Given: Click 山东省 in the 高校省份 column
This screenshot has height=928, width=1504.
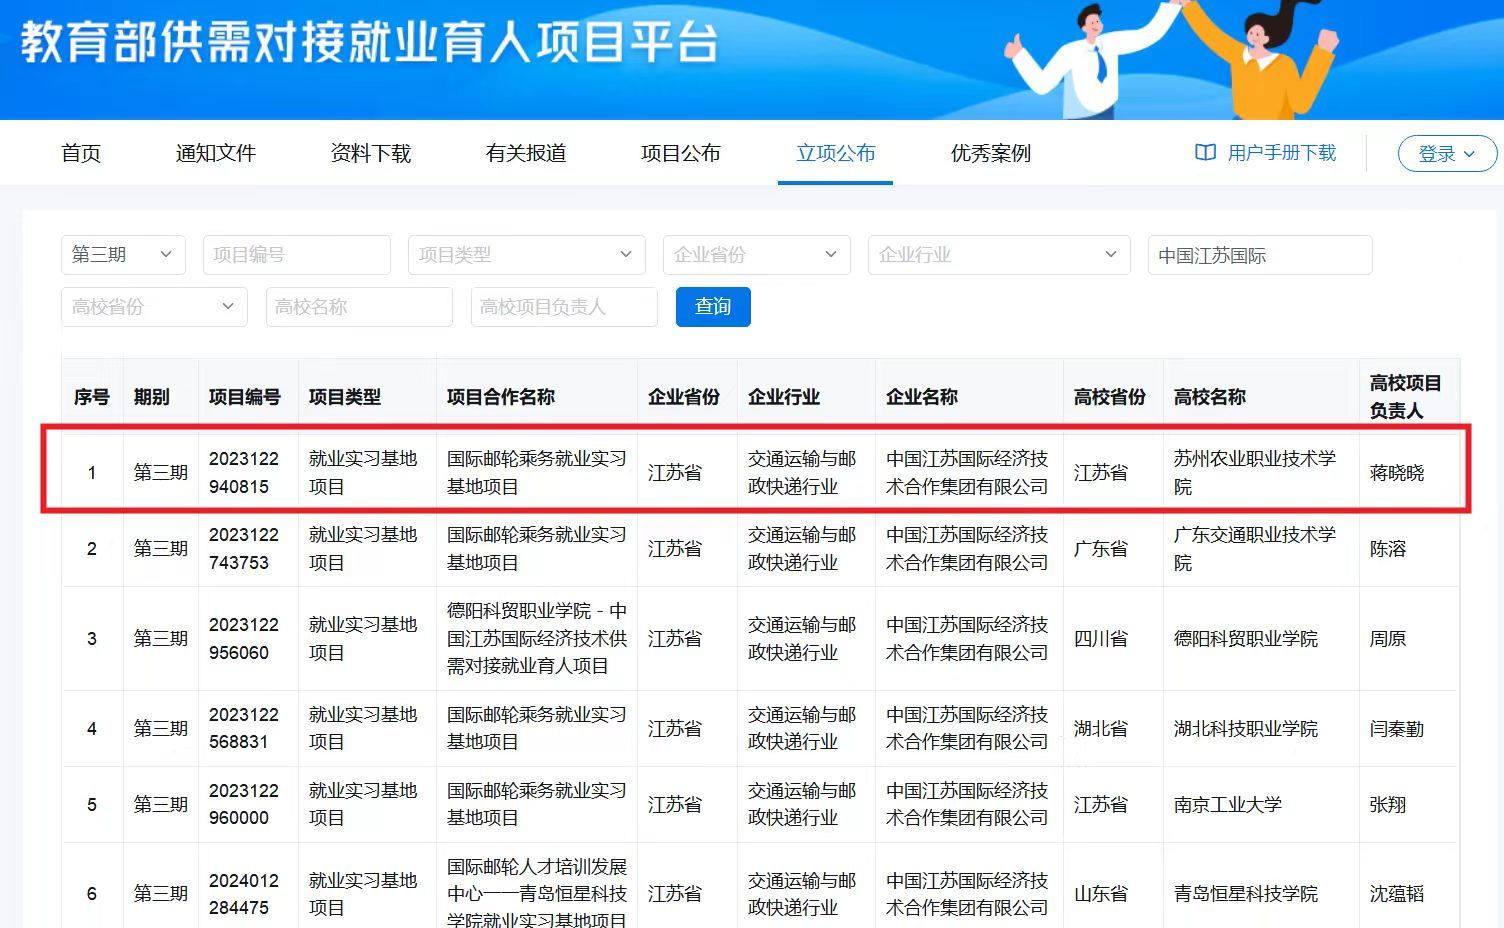Looking at the screenshot, I should [1101, 894].
